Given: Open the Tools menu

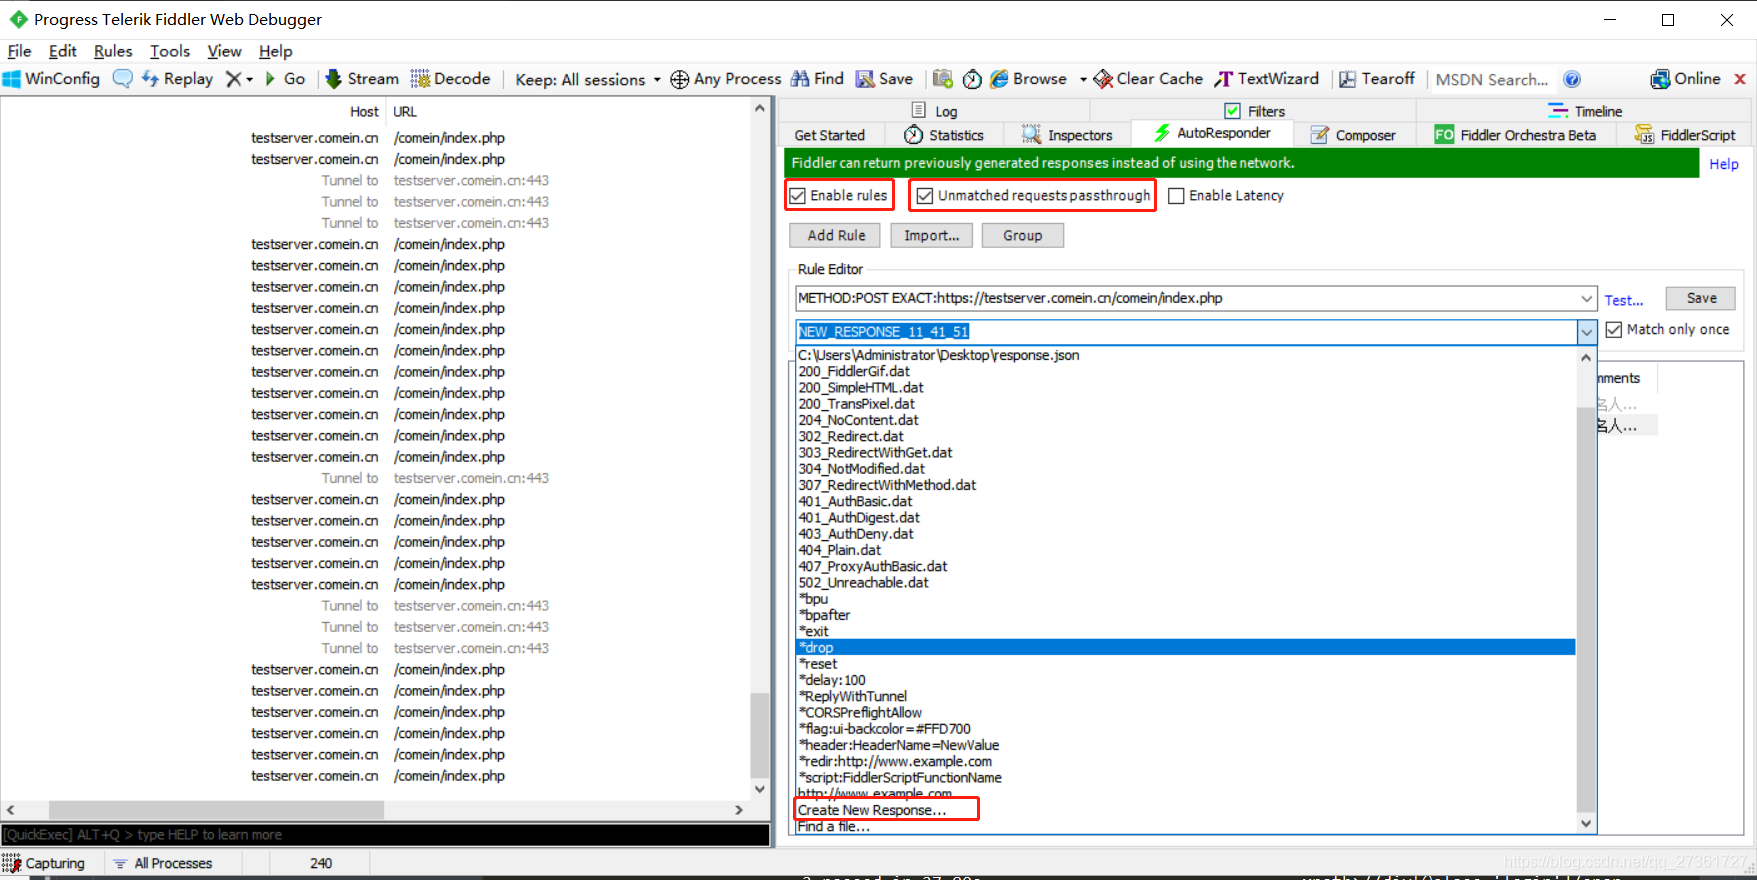Looking at the screenshot, I should [x=170, y=51].
